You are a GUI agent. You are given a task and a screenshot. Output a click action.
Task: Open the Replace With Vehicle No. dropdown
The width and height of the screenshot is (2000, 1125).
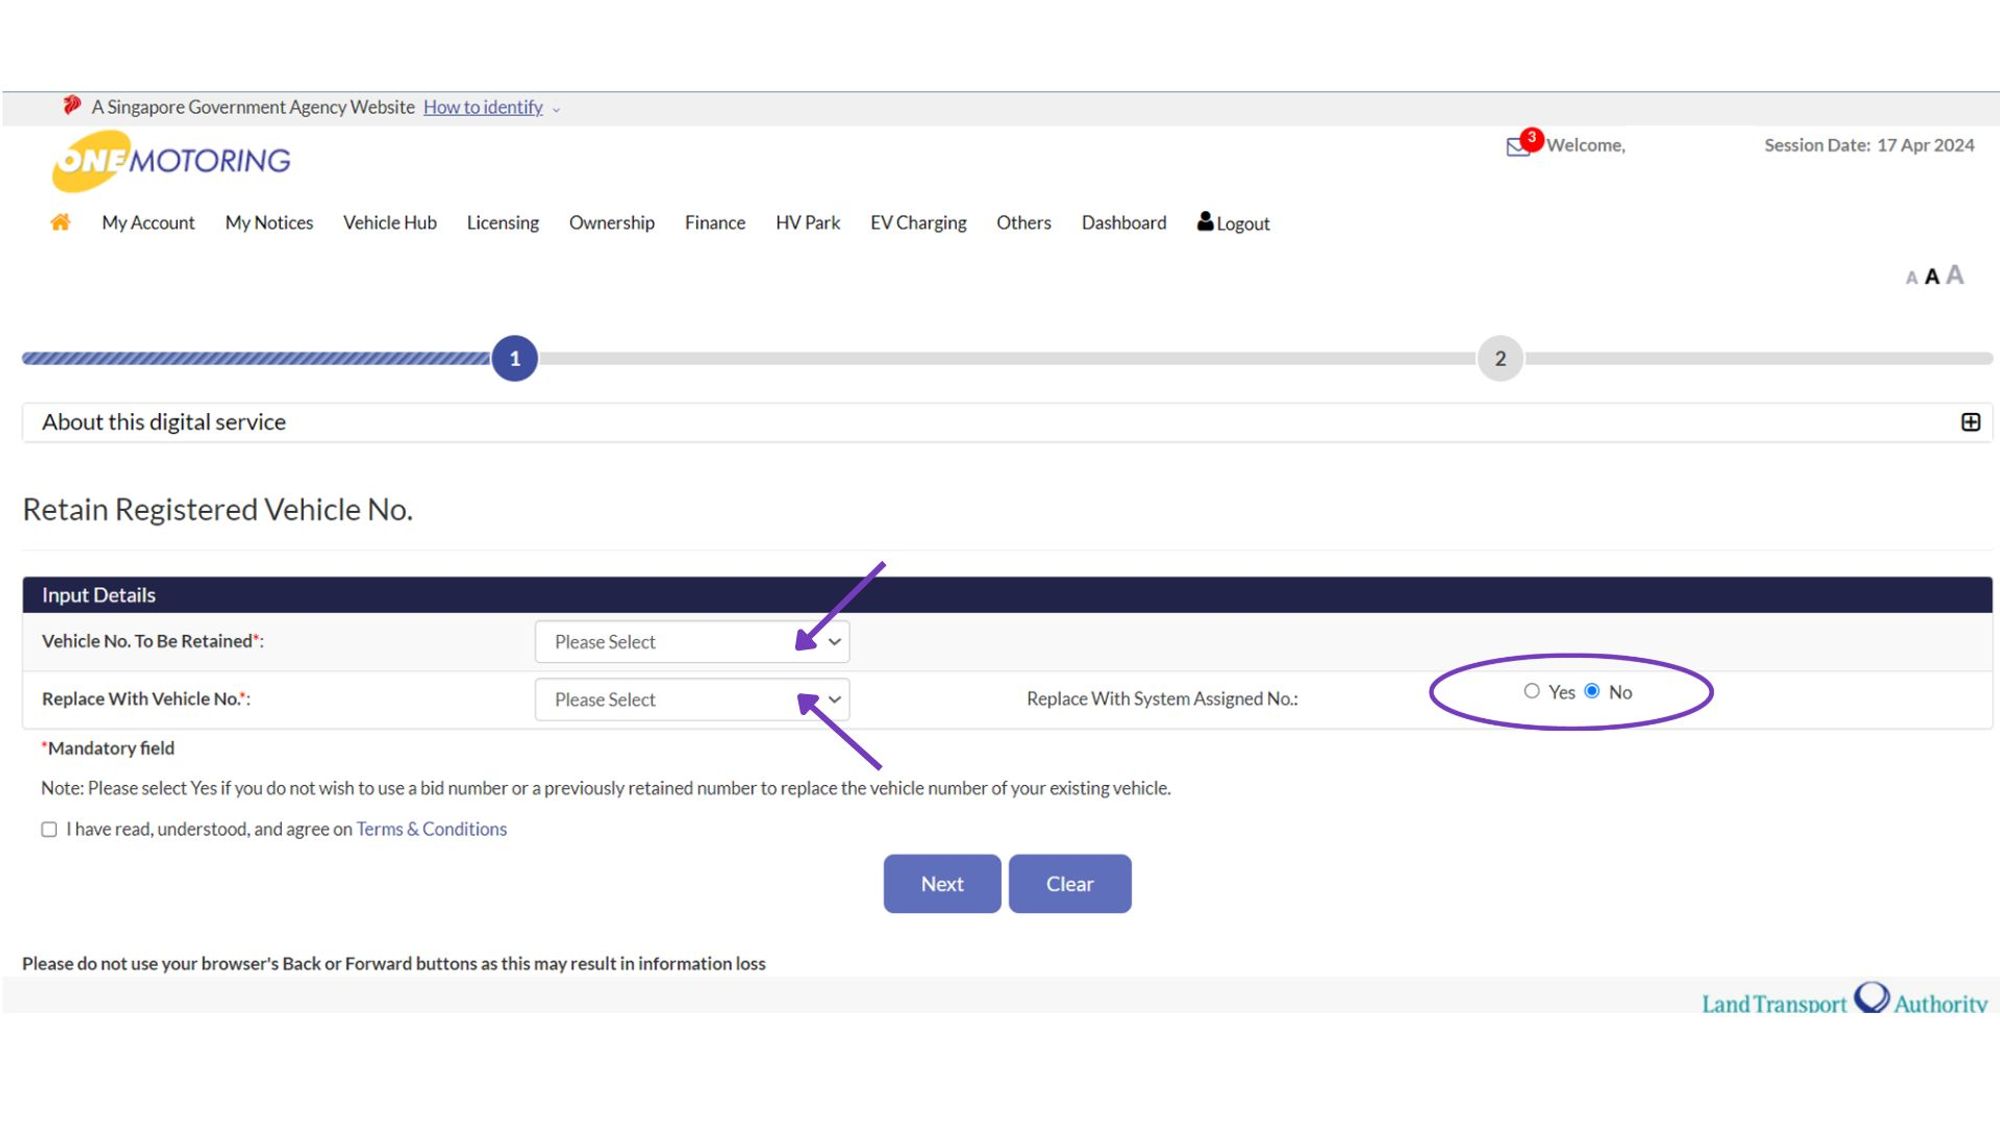(x=692, y=699)
